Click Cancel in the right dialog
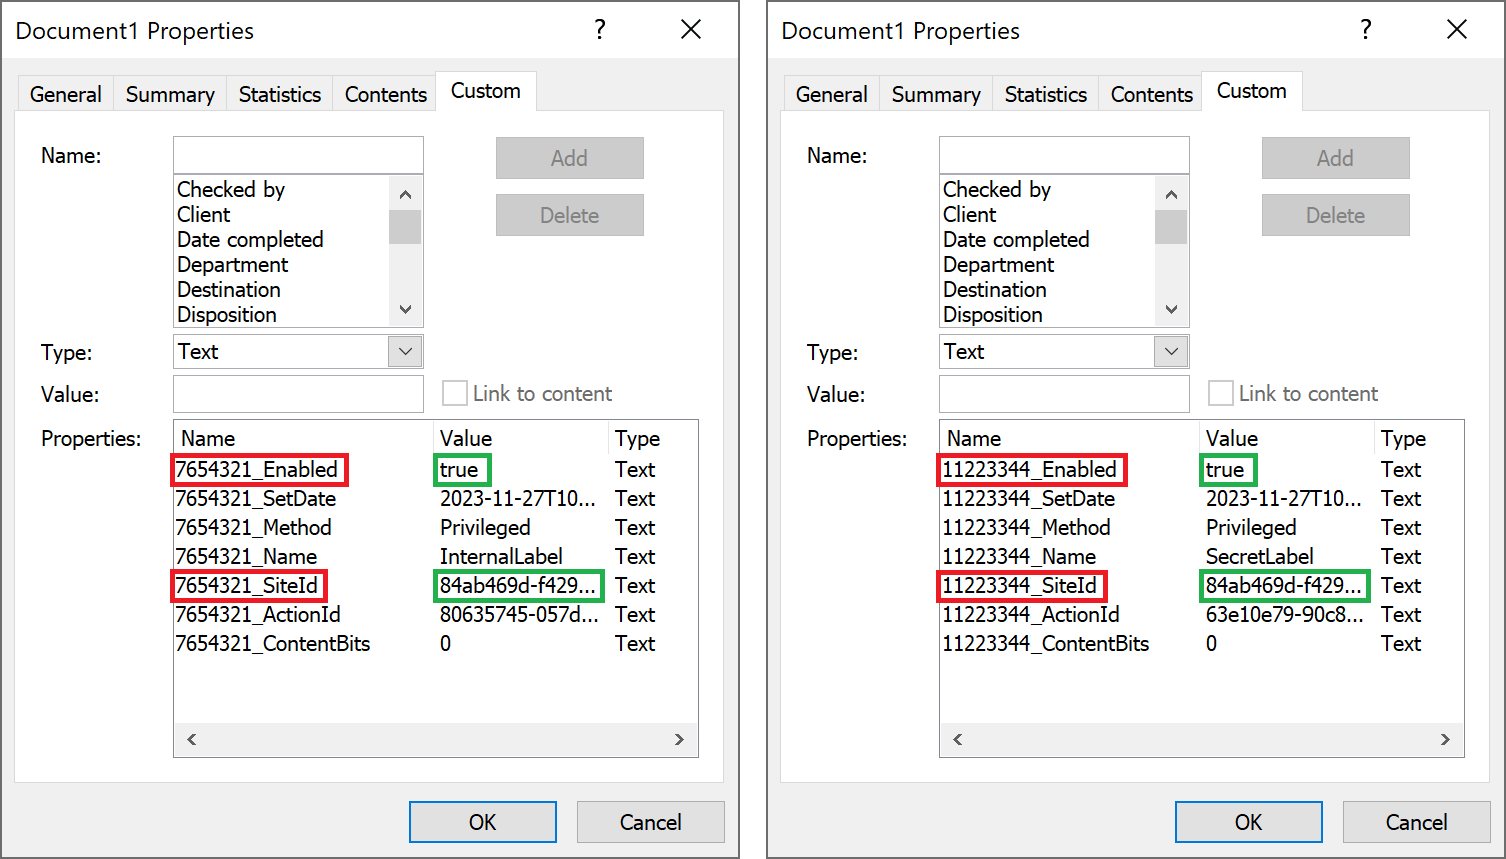 coord(1416,821)
